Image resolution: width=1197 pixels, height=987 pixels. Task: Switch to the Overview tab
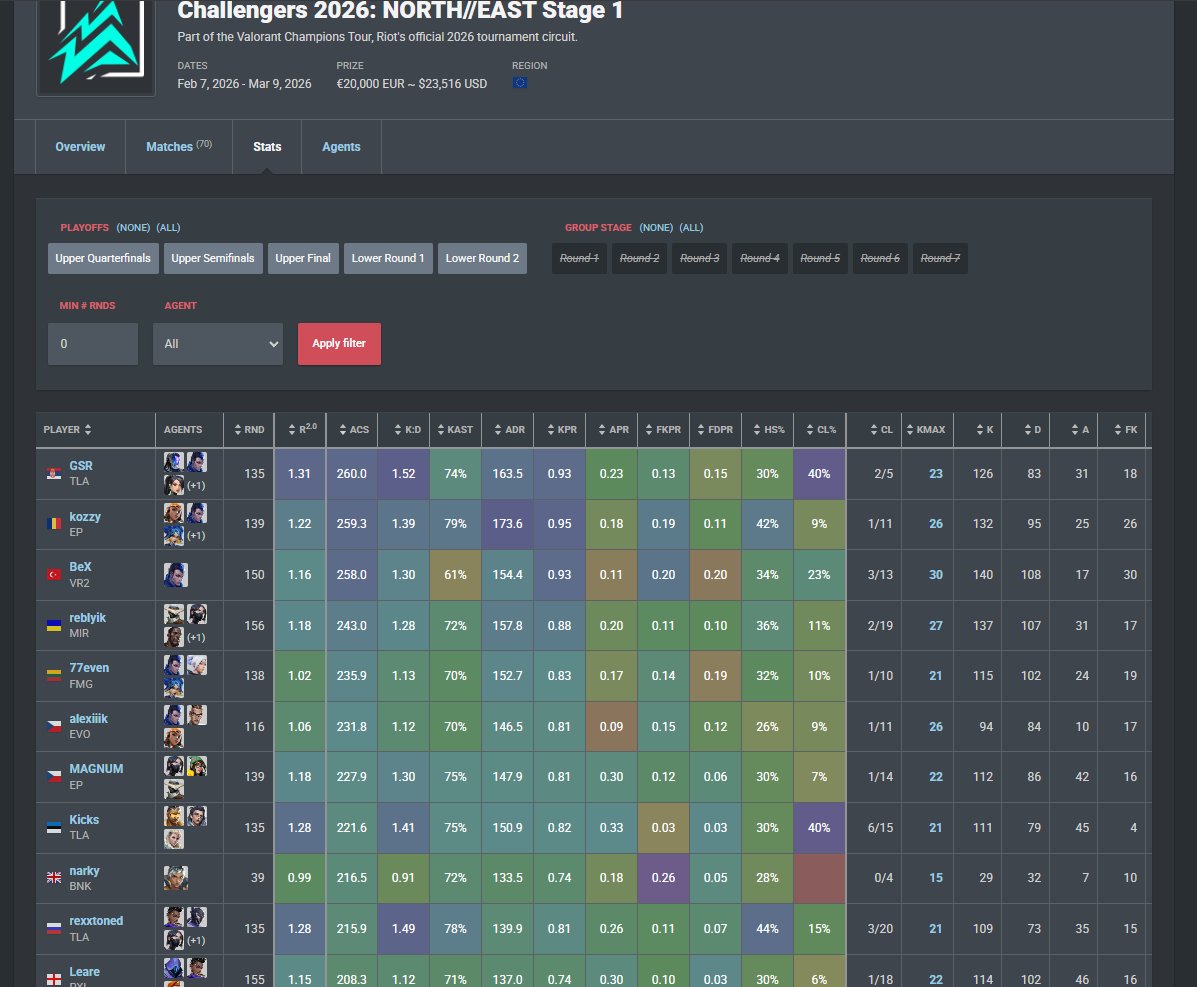tap(80, 147)
